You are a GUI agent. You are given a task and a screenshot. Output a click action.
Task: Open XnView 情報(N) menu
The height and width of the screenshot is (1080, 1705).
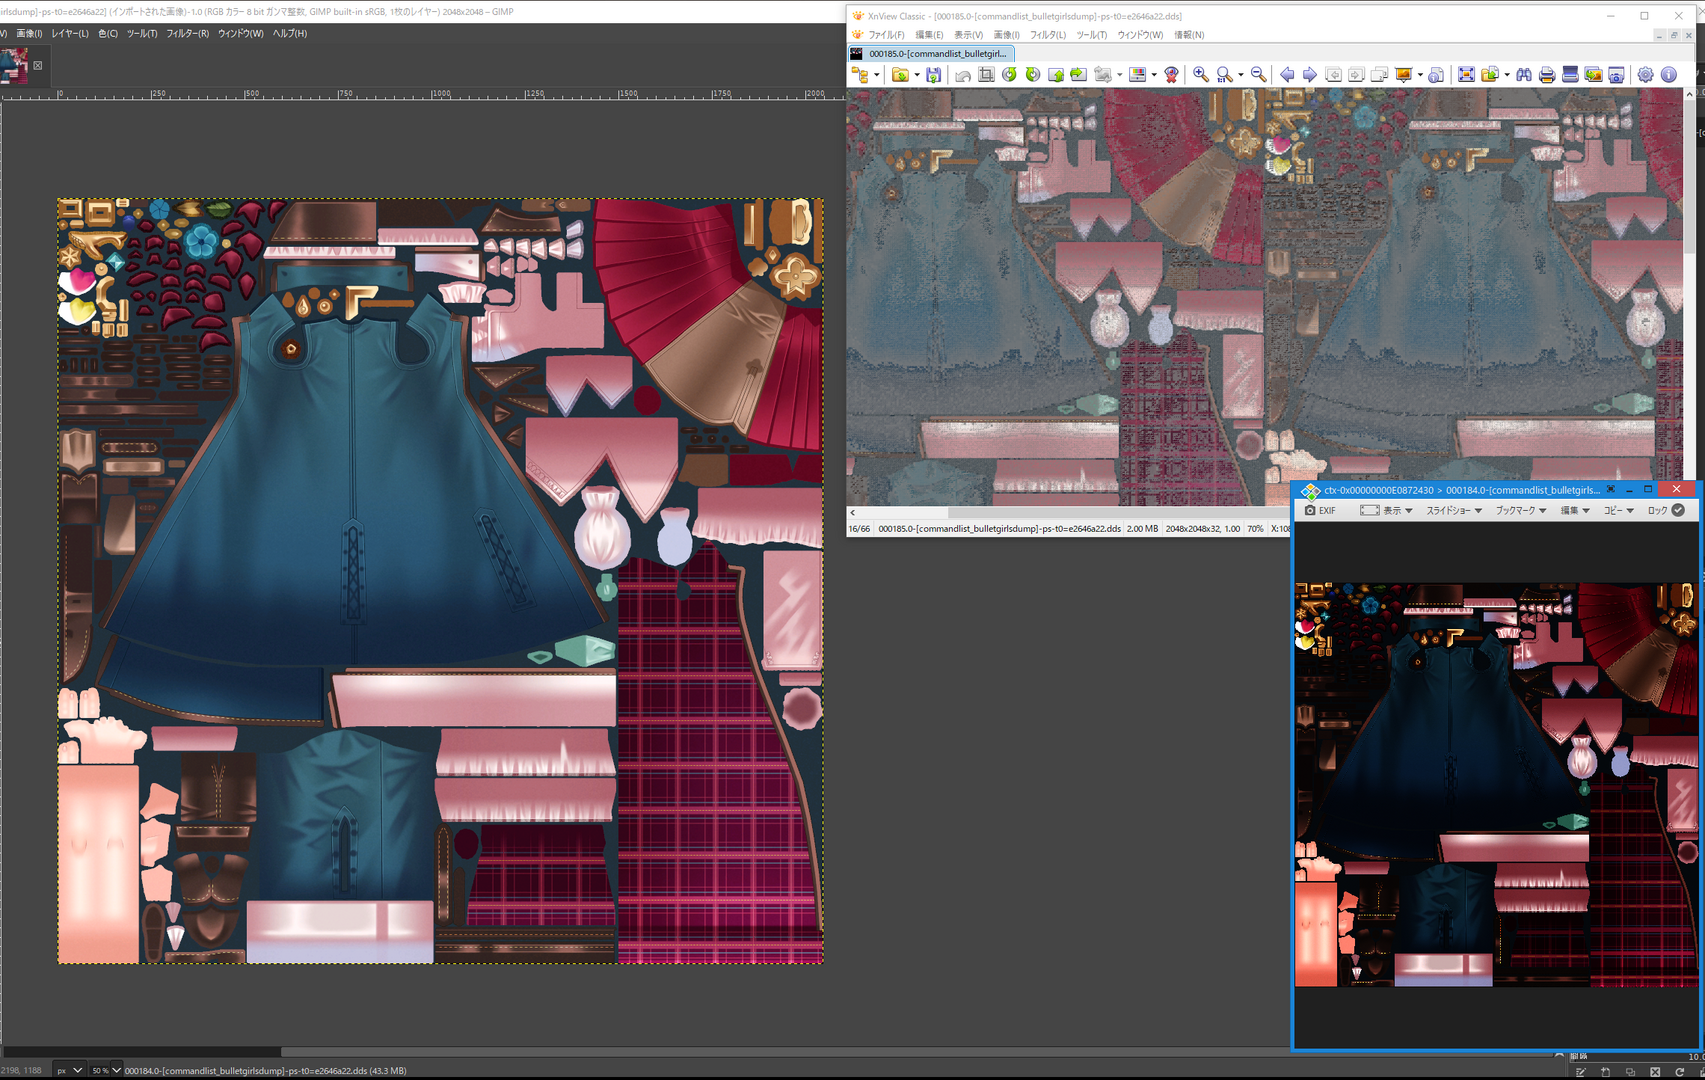tap(1189, 35)
